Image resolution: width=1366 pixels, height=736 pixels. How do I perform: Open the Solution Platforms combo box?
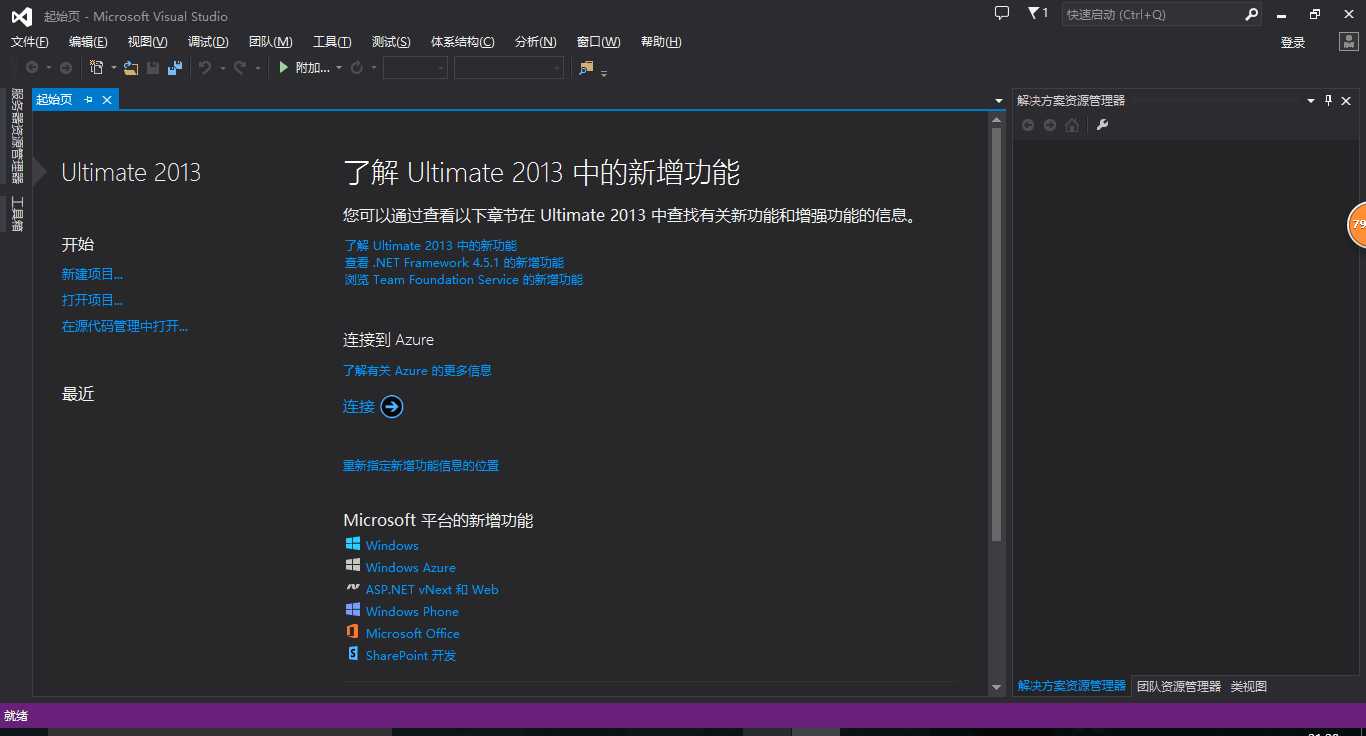(509, 67)
